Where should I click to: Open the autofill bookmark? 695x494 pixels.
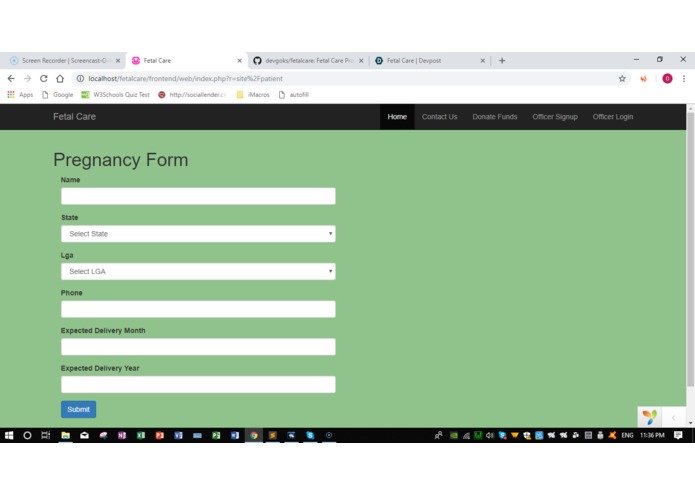(x=294, y=94)
